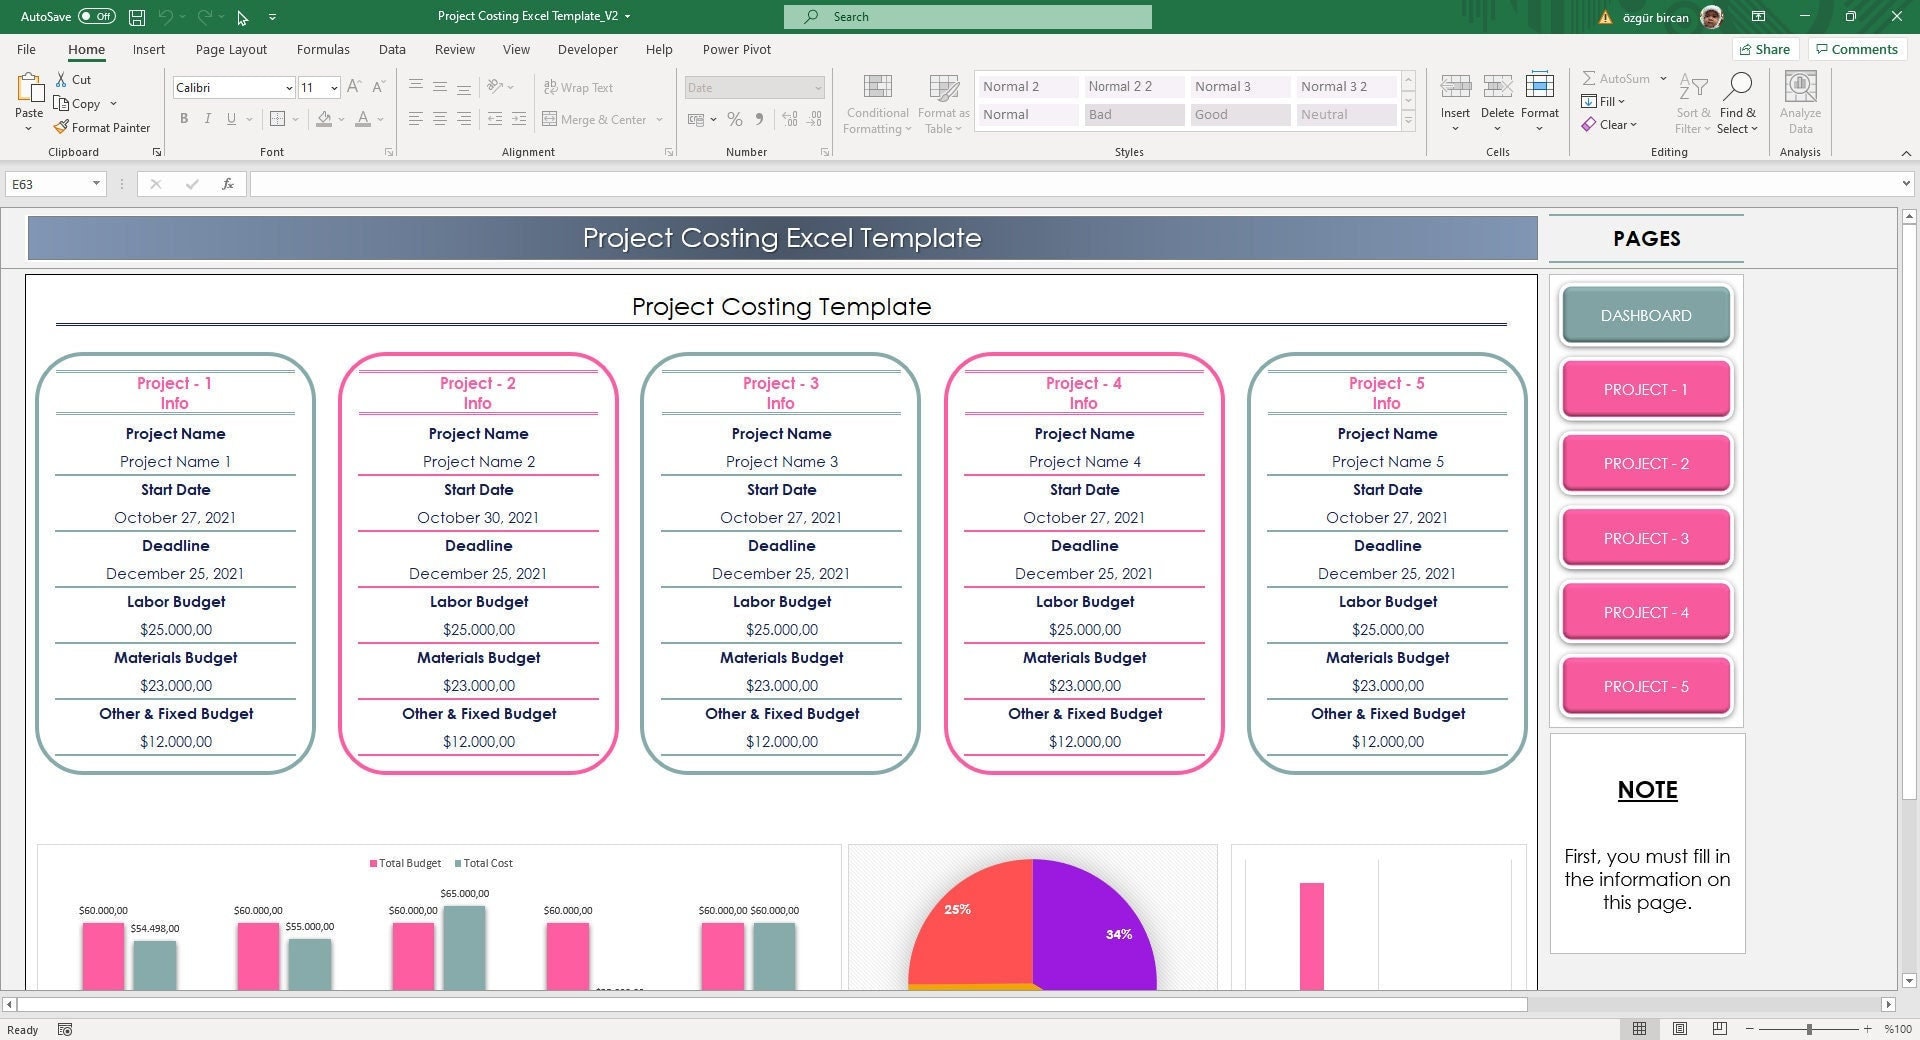Screen dimensions: 1920x1040
Task: Click the Borders icon
Action: coord(278,119)
